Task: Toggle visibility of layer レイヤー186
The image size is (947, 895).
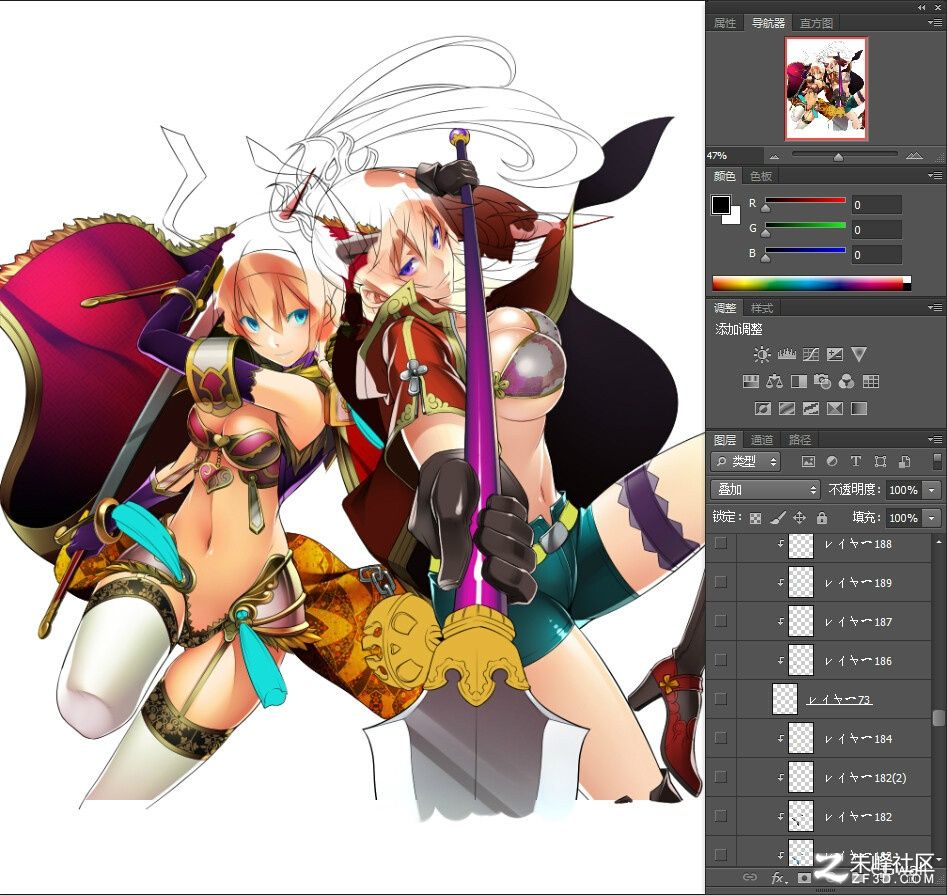Action: tap(721, 660)
